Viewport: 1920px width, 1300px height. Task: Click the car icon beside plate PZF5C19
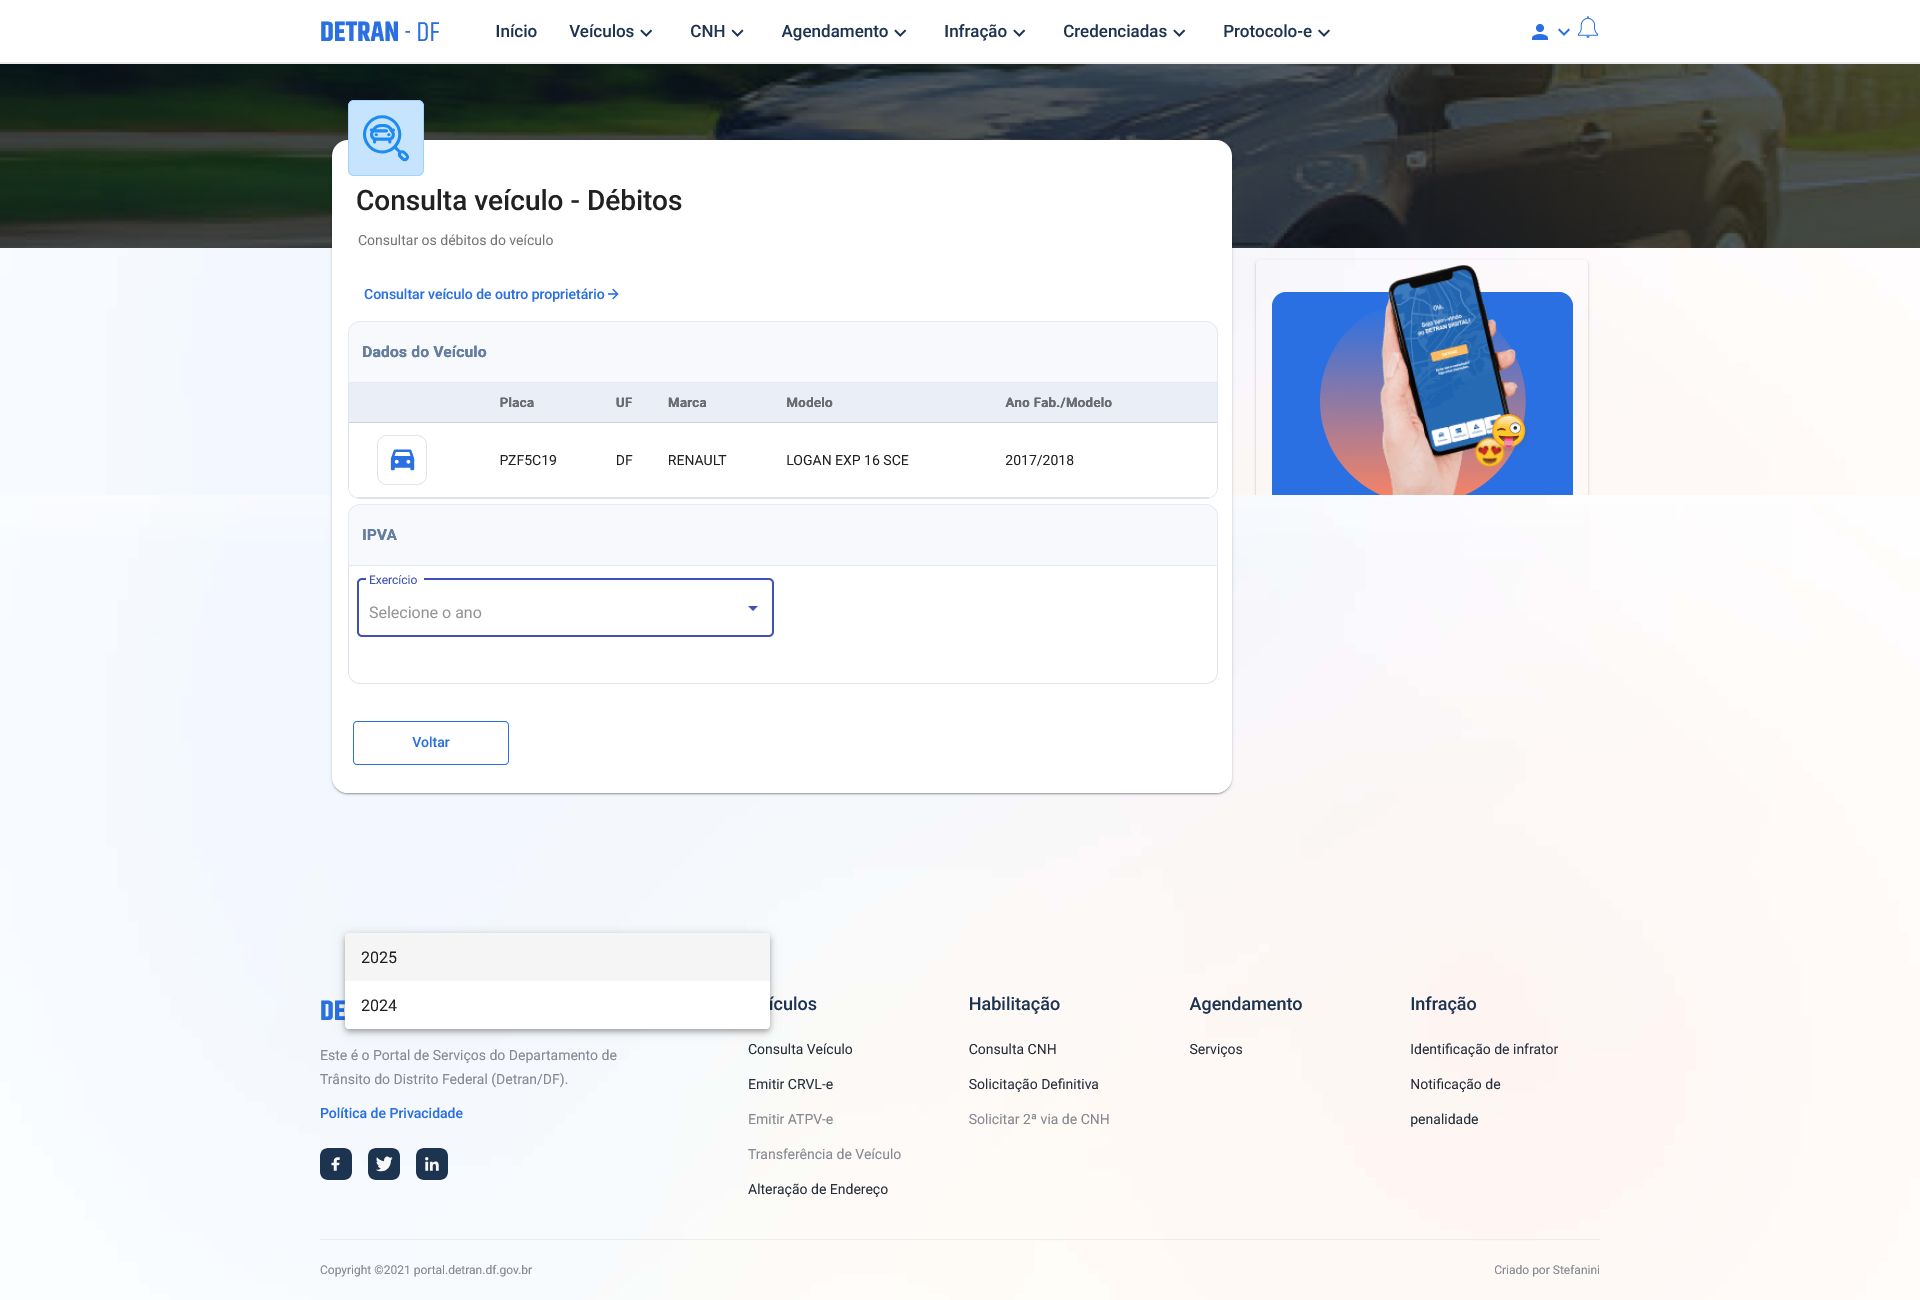click(x=402, y=460)
